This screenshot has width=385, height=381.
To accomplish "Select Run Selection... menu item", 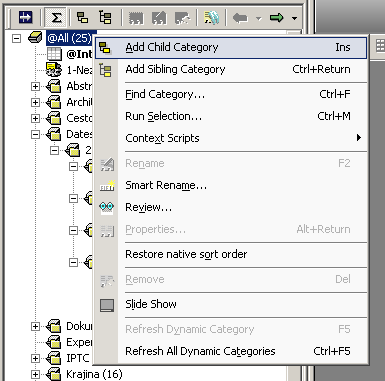I will click(231, 116).
